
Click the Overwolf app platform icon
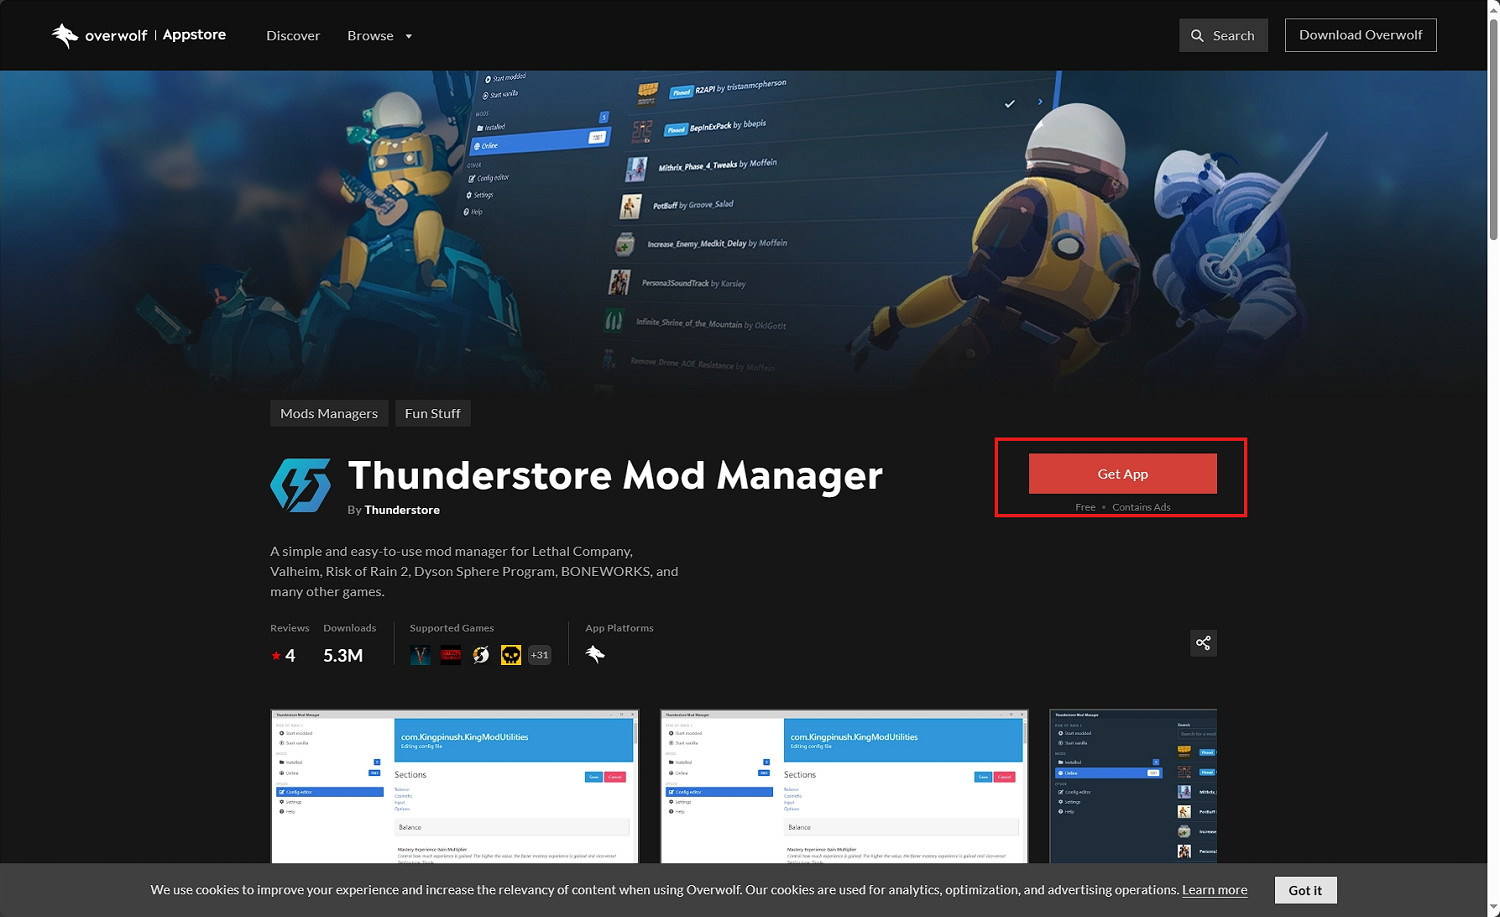click(x=595, y=655)
